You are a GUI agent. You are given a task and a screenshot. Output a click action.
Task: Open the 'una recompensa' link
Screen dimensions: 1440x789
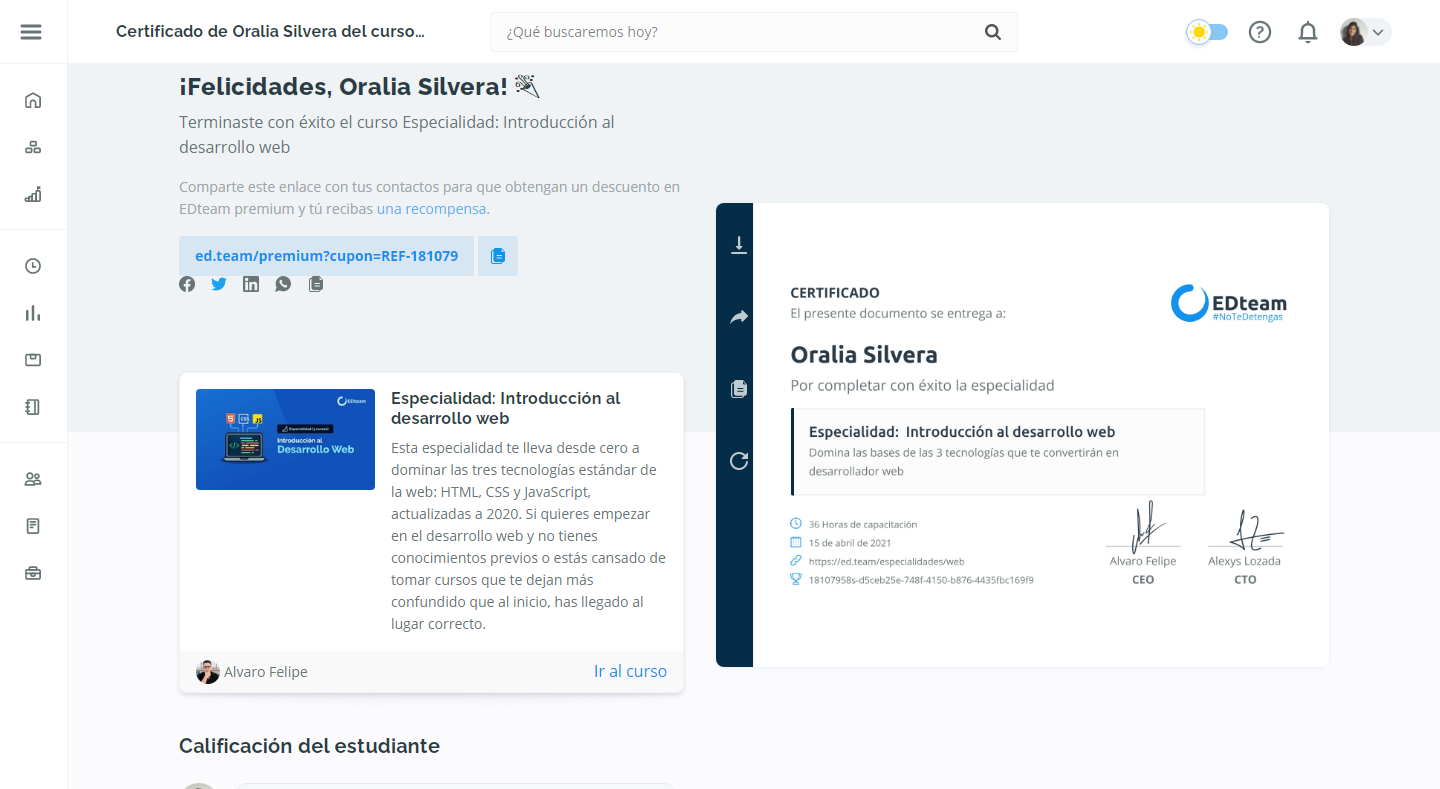click(430, 208)
